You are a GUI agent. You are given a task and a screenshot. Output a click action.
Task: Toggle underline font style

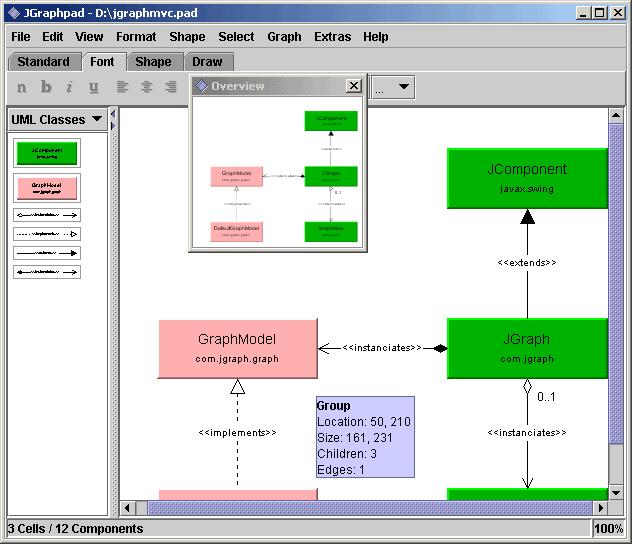(x=94, y=87)
